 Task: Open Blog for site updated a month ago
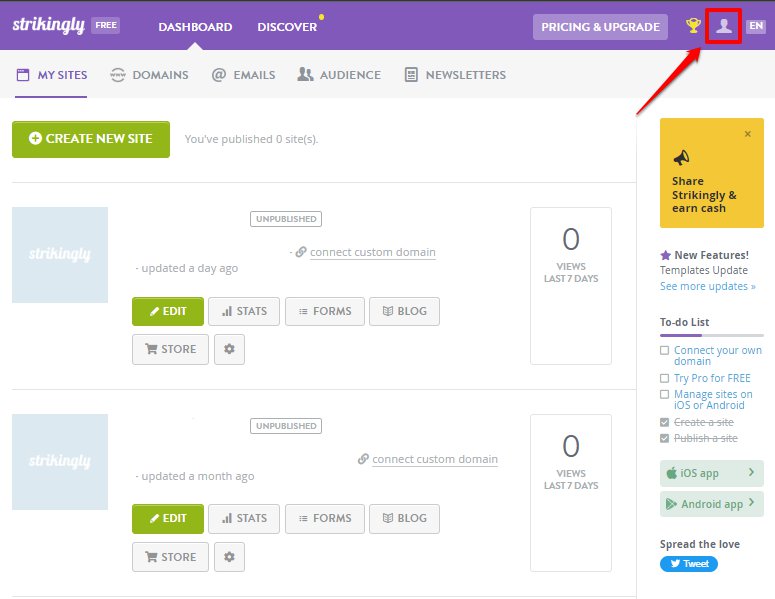click(404, 519)
